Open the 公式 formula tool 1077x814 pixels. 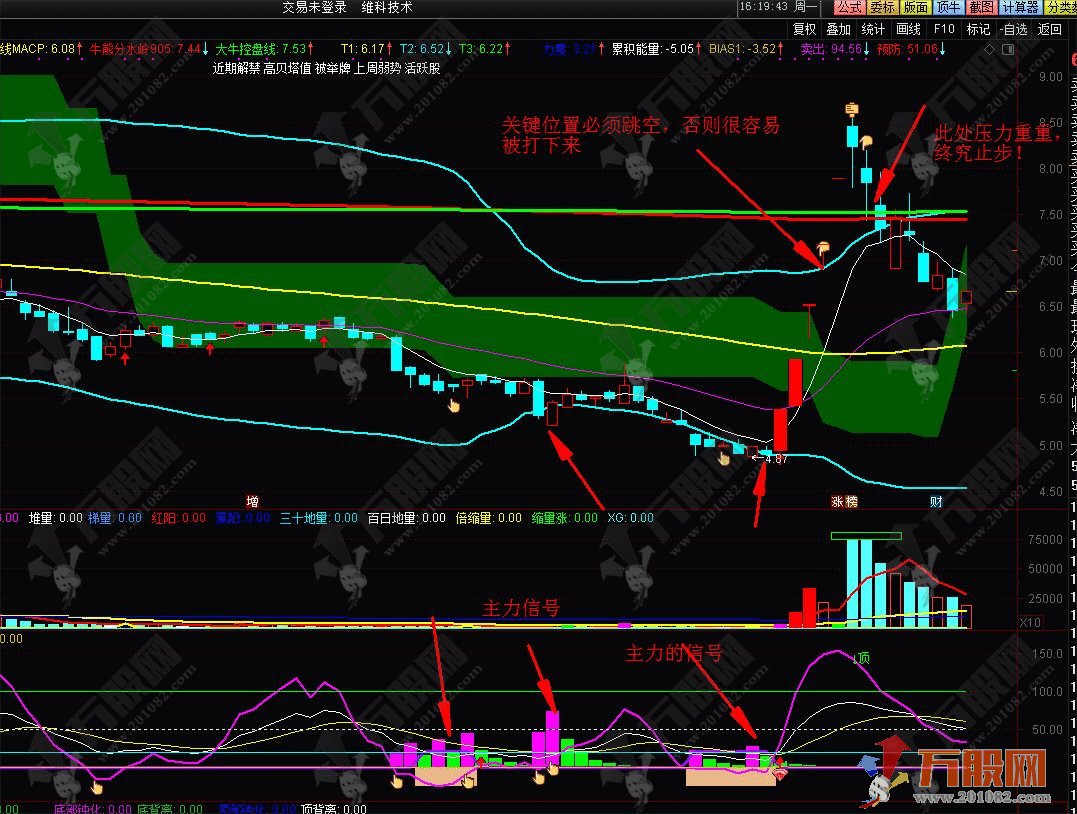[849, 8]
